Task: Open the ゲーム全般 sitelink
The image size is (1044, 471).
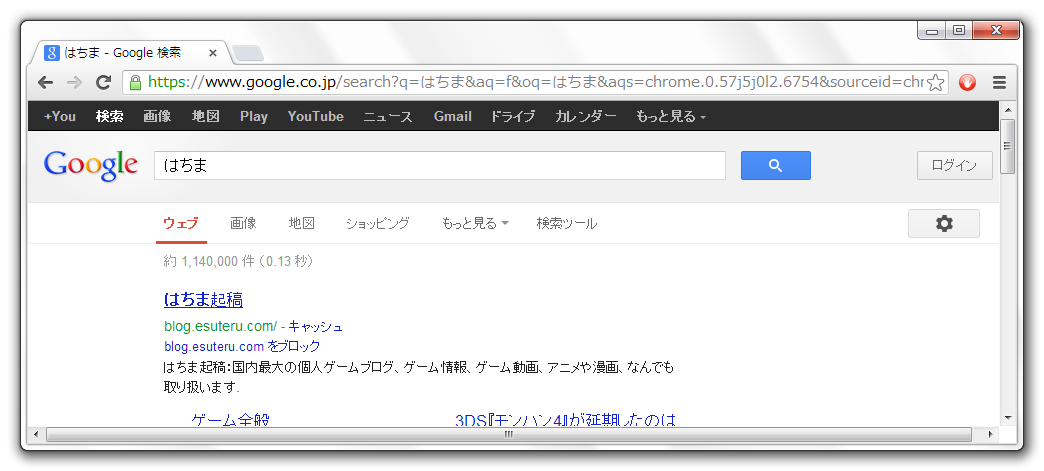Action: 230,419
